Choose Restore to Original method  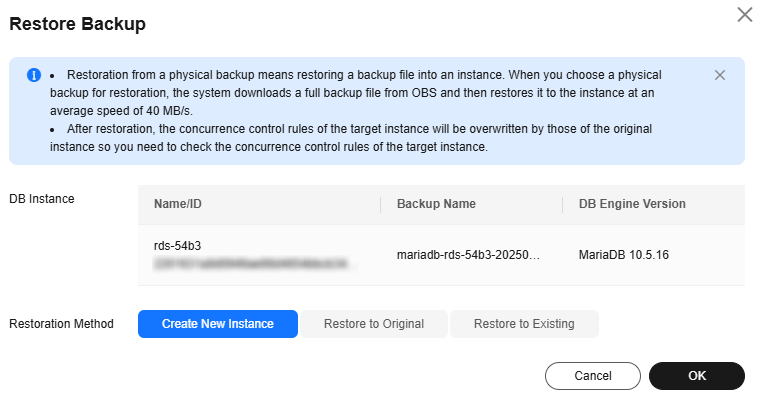click(x=374, y=324)
